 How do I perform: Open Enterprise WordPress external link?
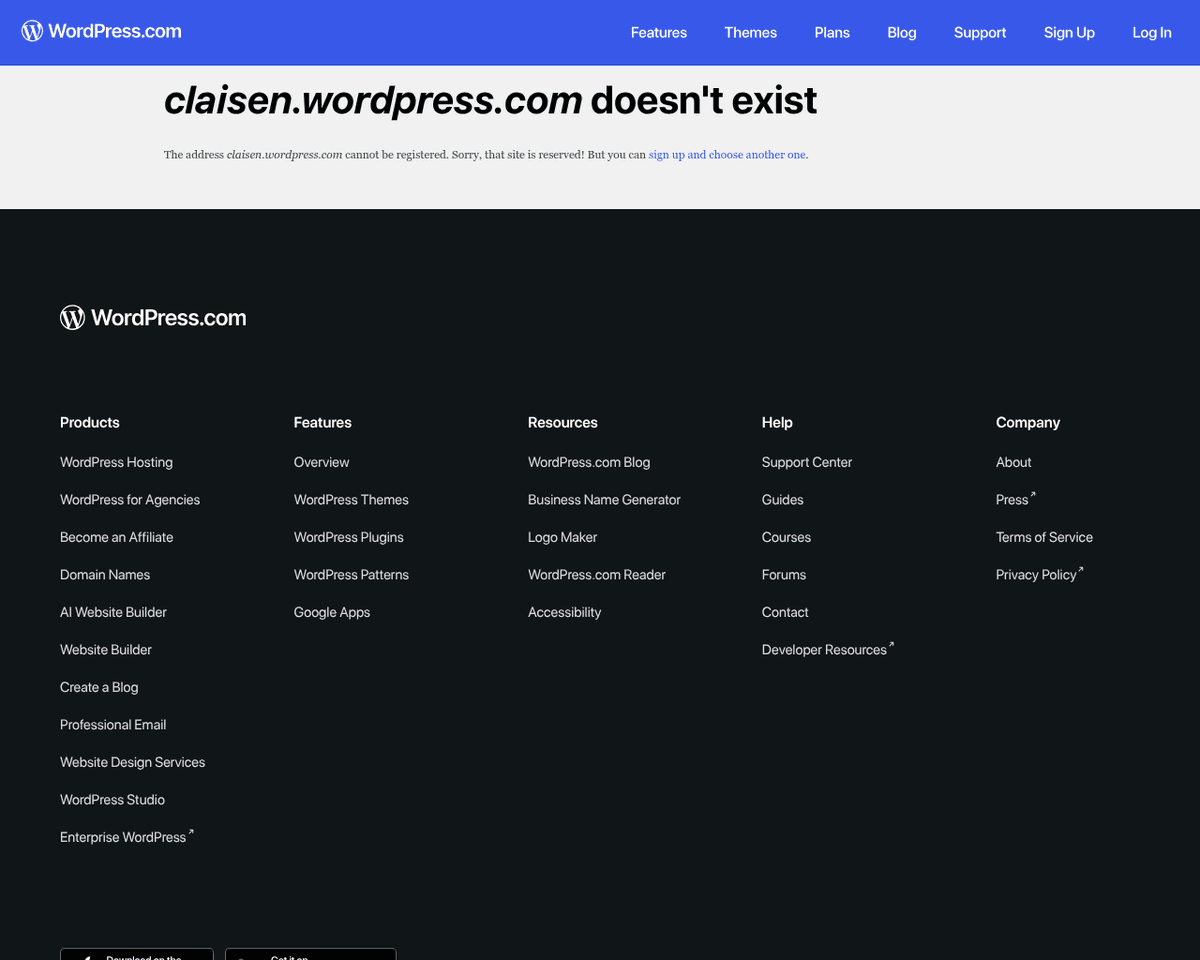(x=124, y=837)
